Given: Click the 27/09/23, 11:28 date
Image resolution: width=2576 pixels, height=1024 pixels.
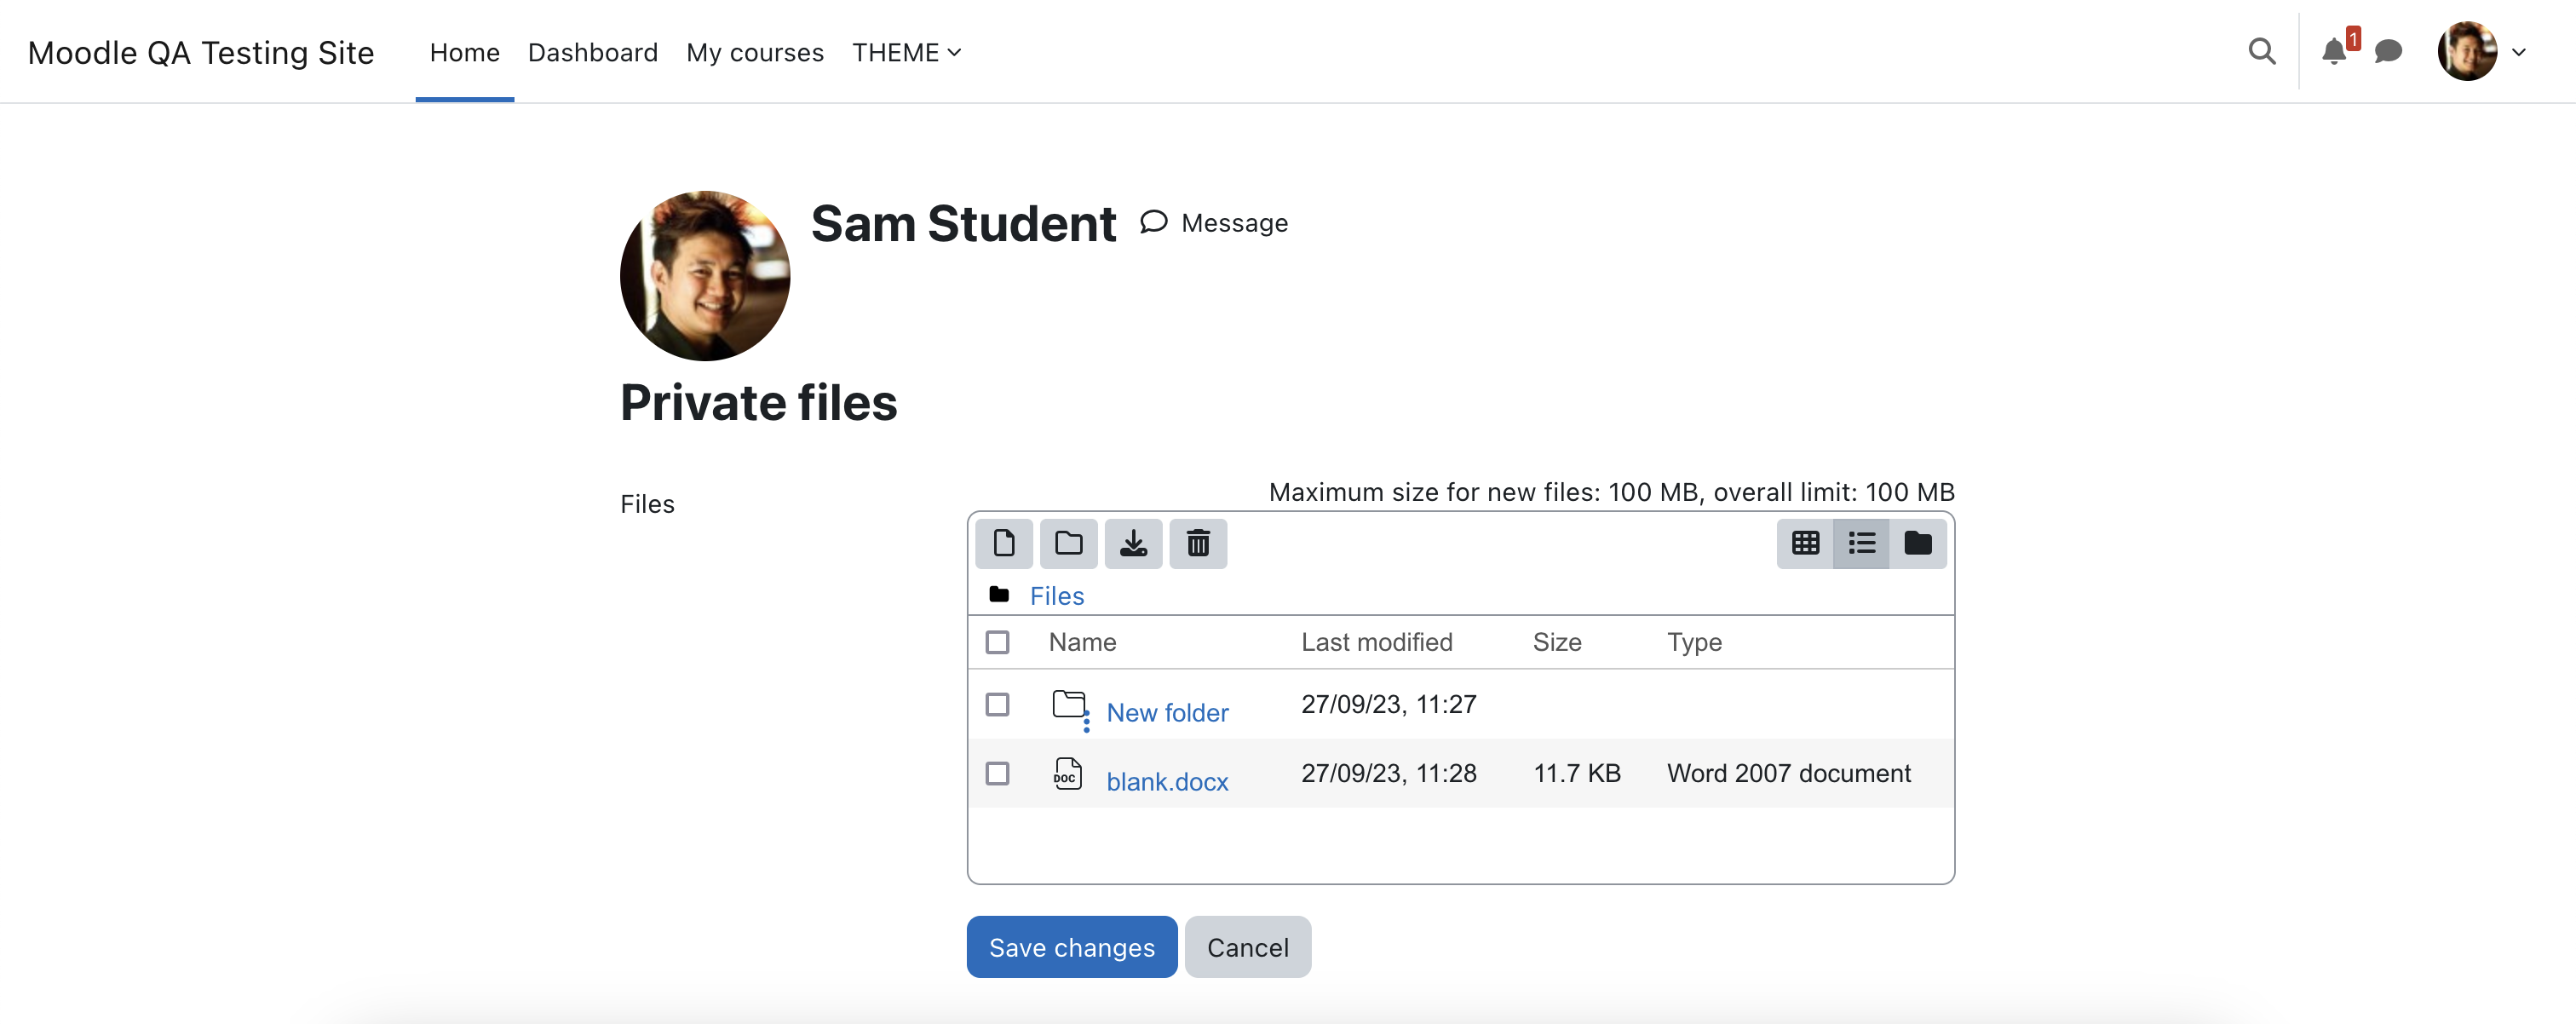Looking at the screenshot, I should pyautogui.click(x=1388, y=773).
